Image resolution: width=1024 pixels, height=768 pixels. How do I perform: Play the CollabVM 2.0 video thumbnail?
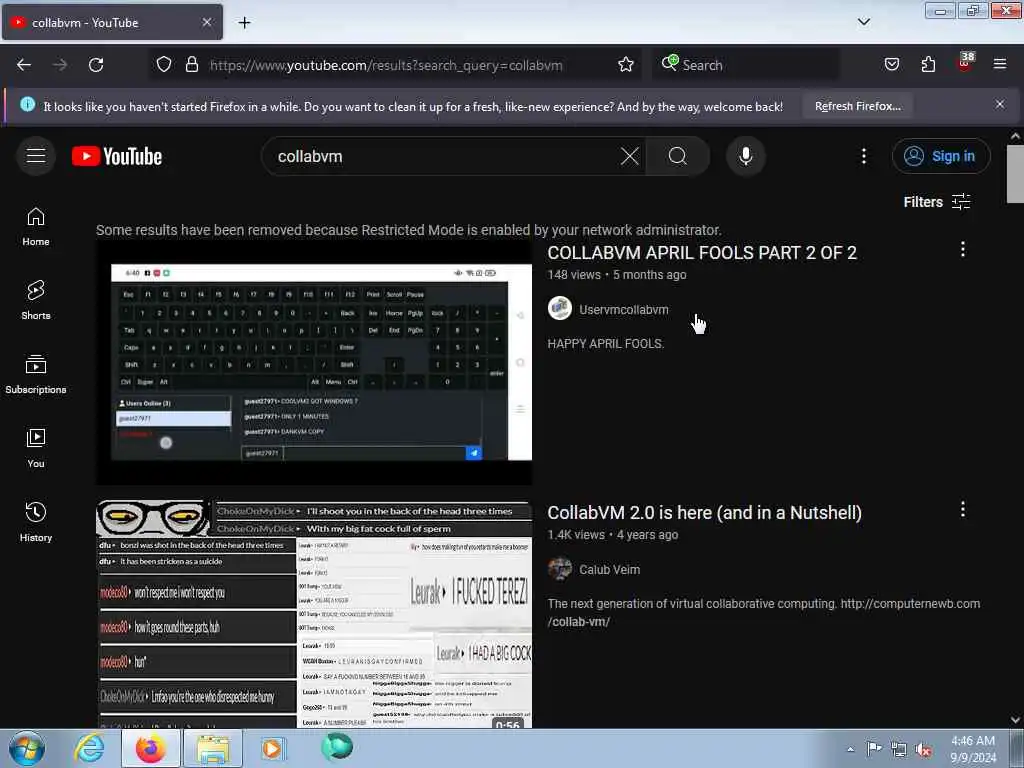[314, 615]
